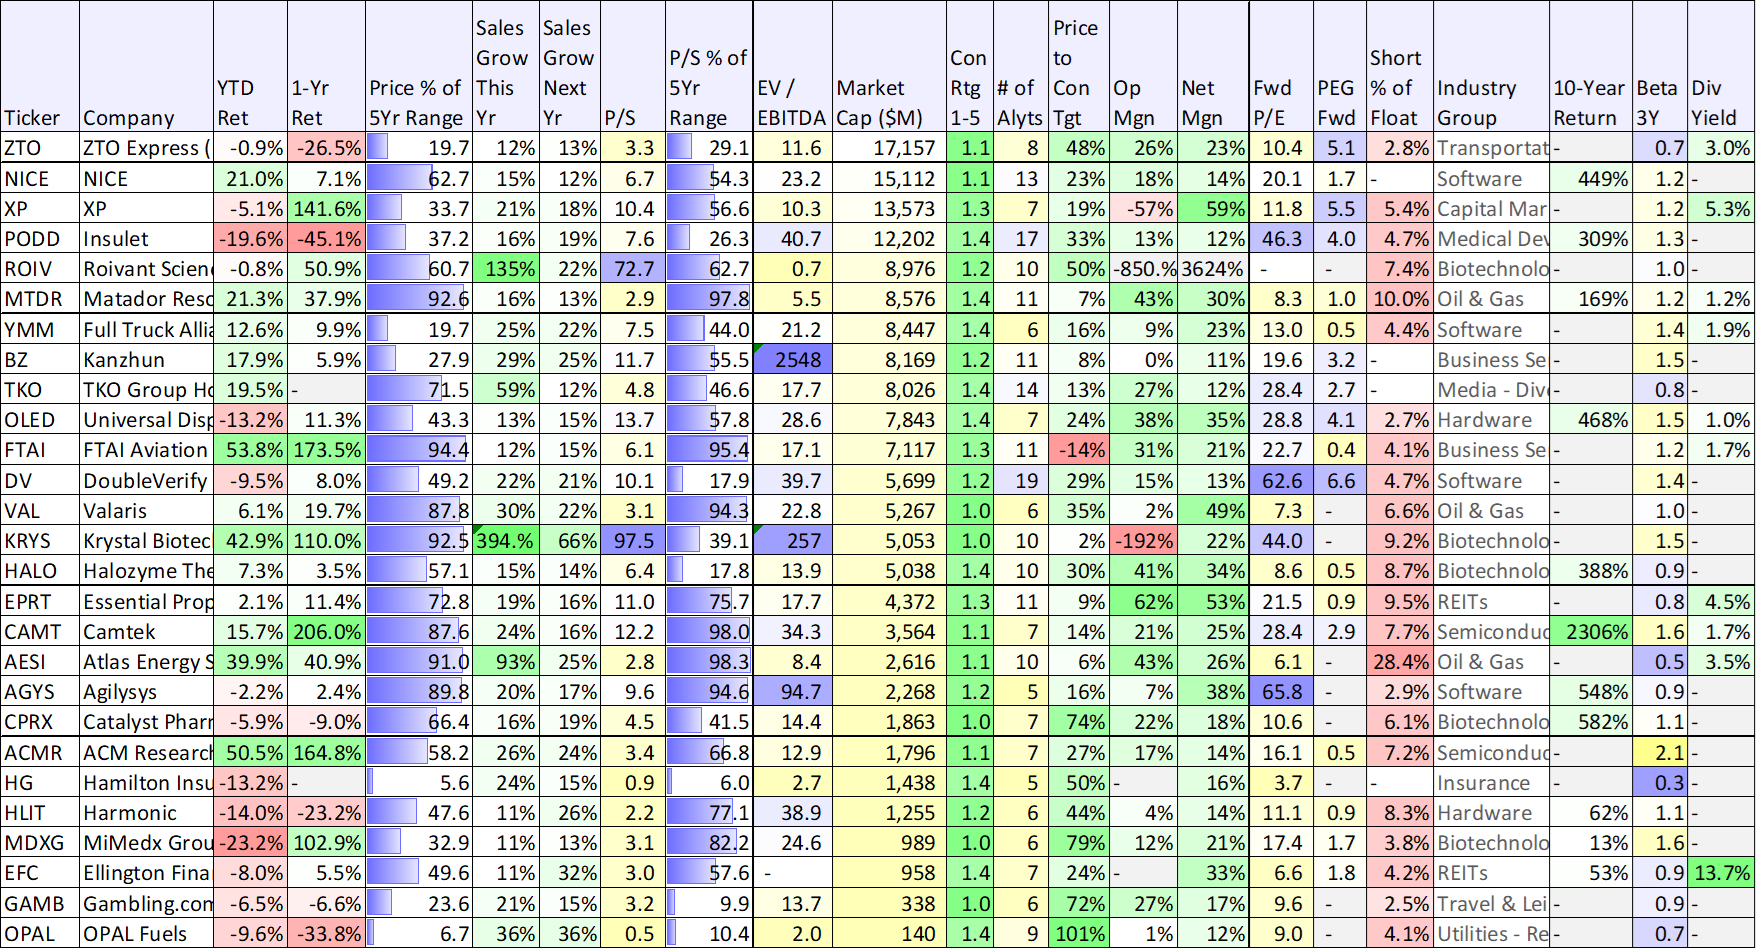This screenshot has height=949, width=1756.
Task: Click Krystal Biotech P/S value 97.5
Action: pos(633,541)
